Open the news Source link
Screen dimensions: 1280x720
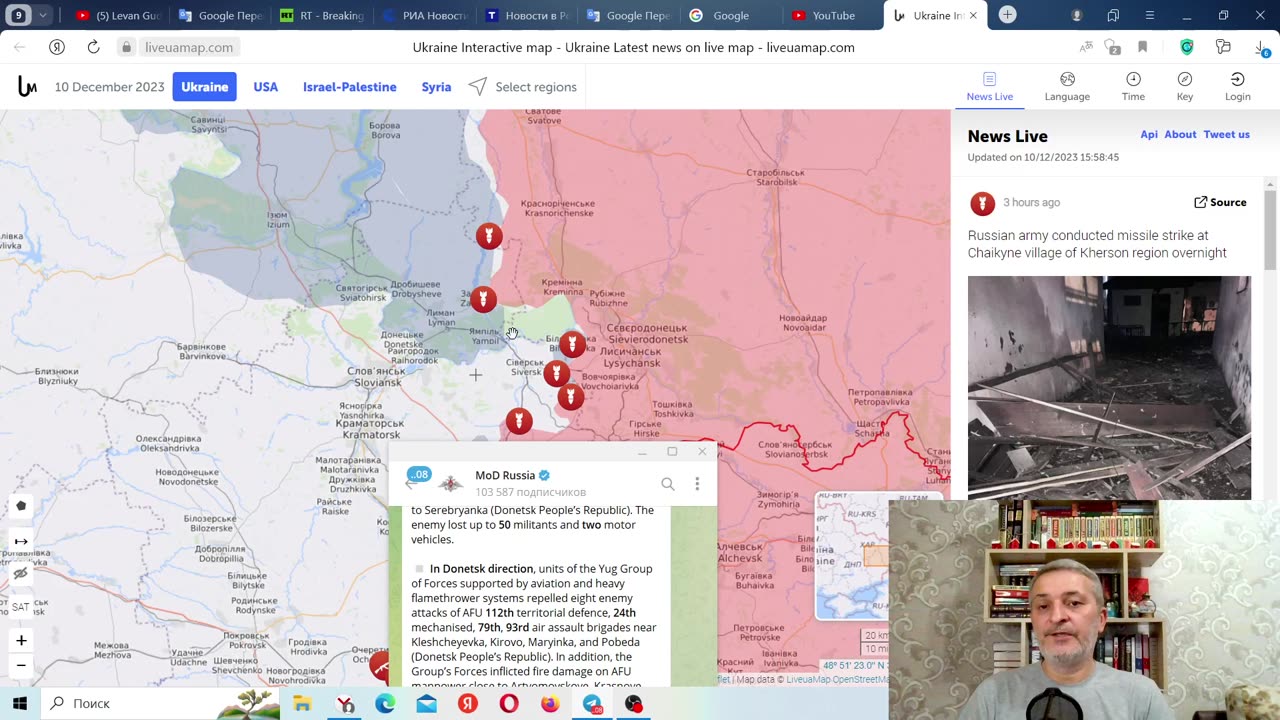point(1220,202)
